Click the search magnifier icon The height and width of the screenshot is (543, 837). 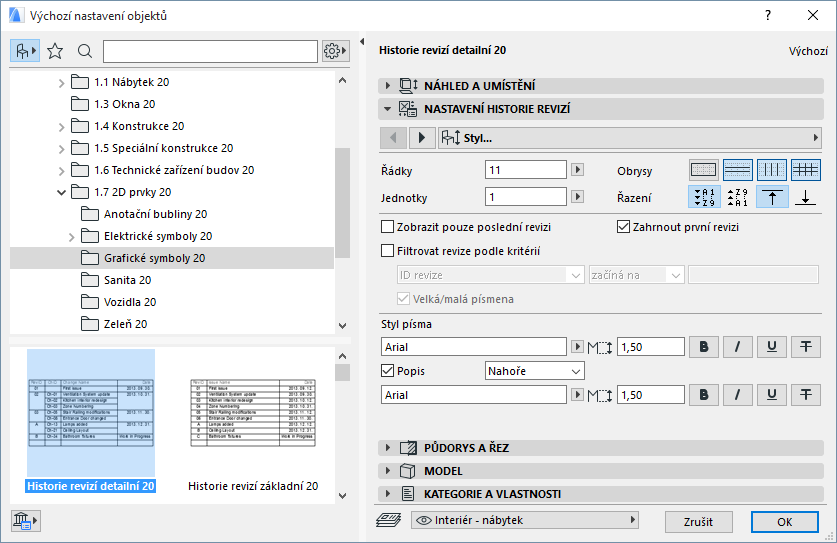click(x=85, y=51)
